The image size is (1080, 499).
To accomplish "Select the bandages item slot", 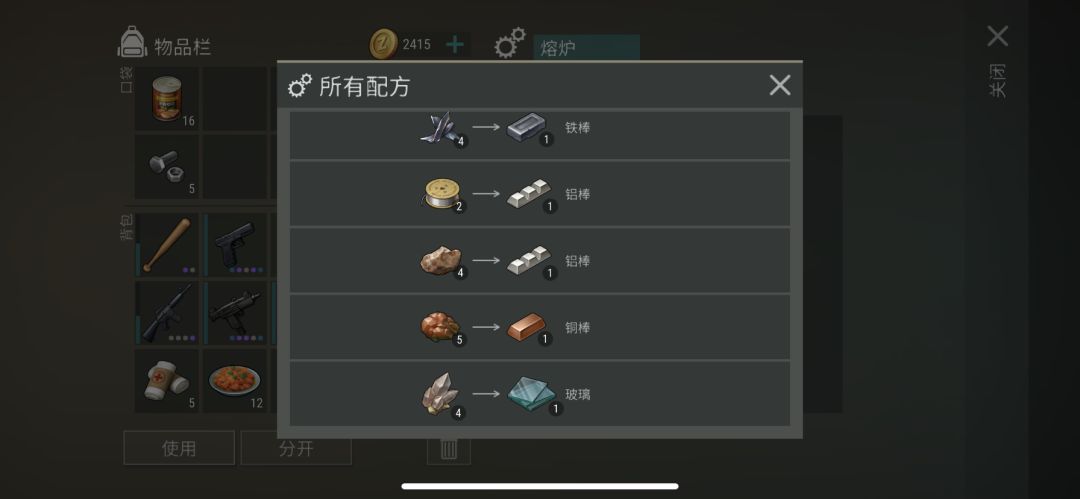I will coord(166,380).
